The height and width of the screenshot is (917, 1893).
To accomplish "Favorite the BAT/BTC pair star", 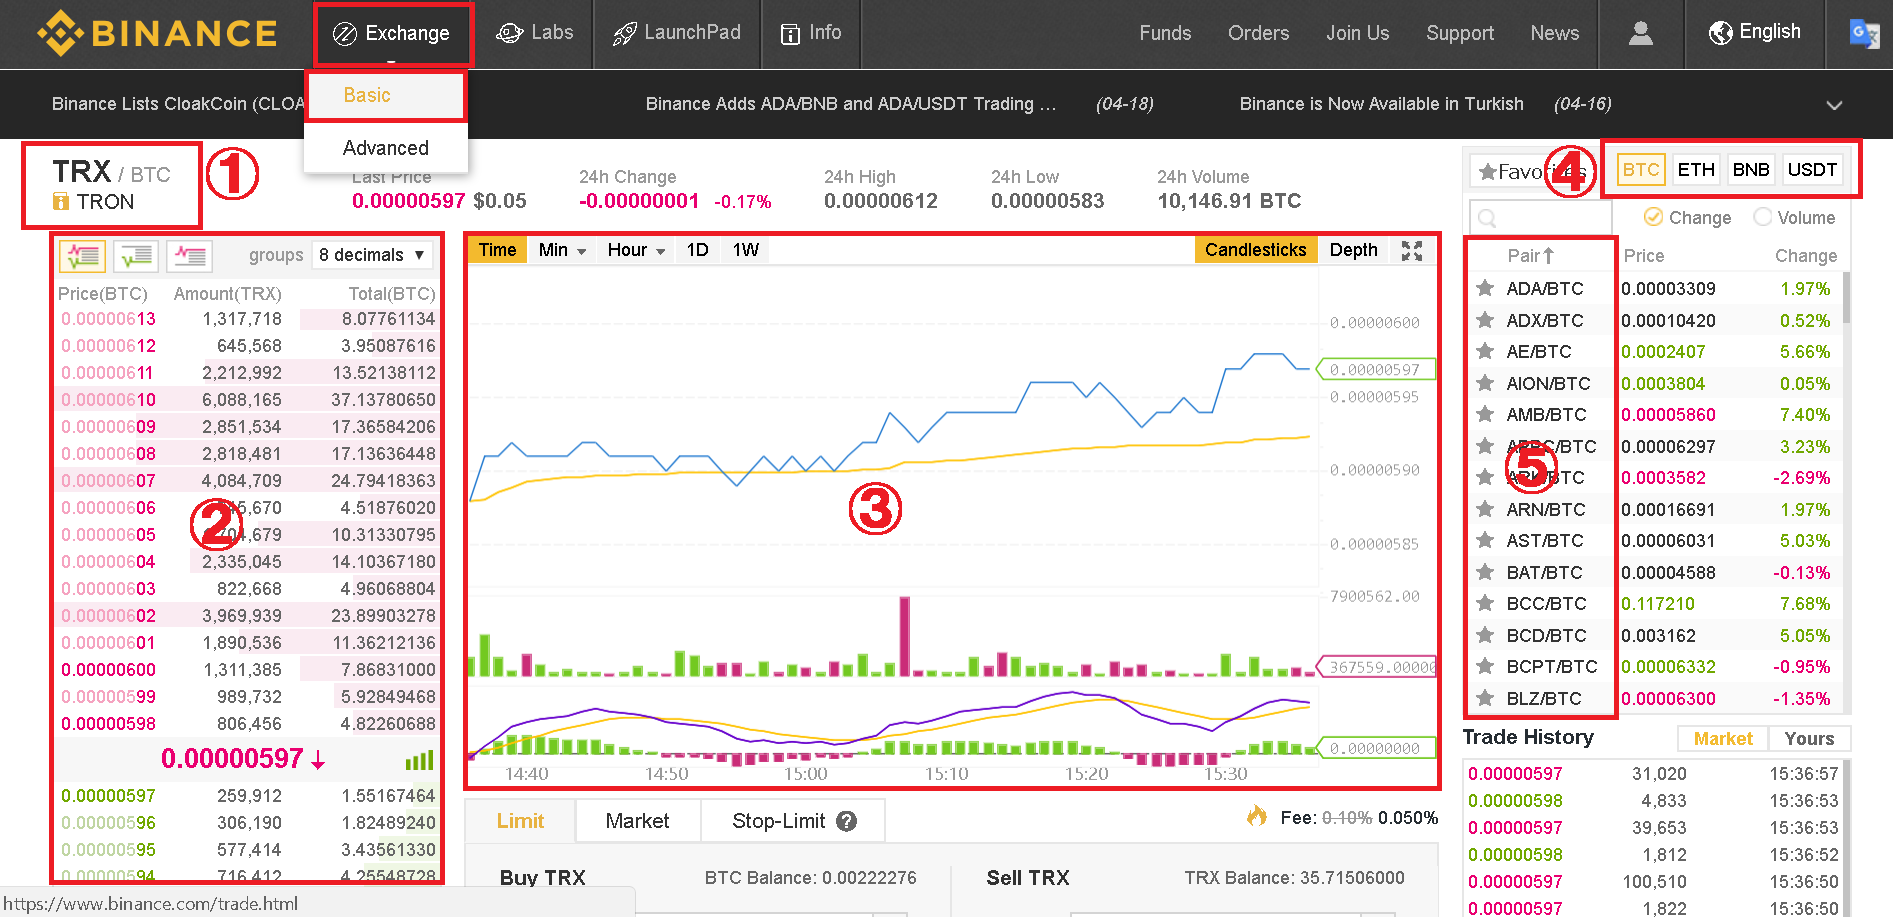I will click(x=1485, y=572).
